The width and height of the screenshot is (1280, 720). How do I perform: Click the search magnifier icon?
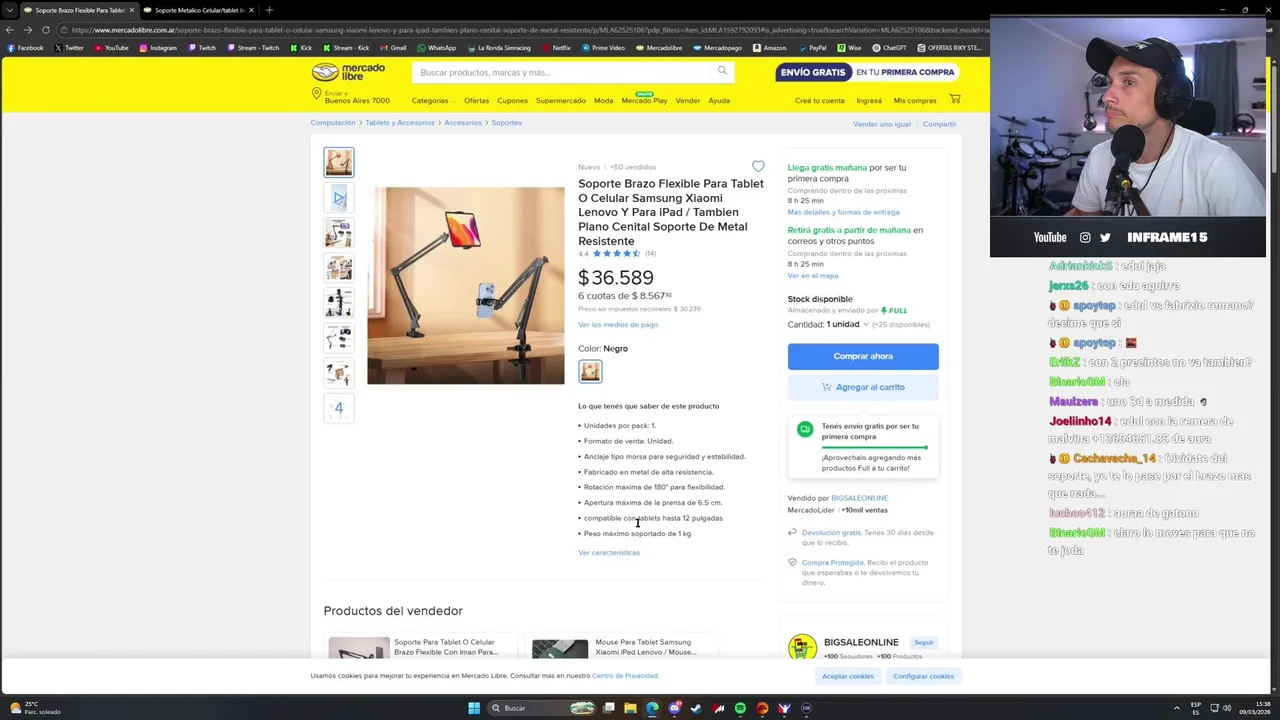[x=722, y=71]
